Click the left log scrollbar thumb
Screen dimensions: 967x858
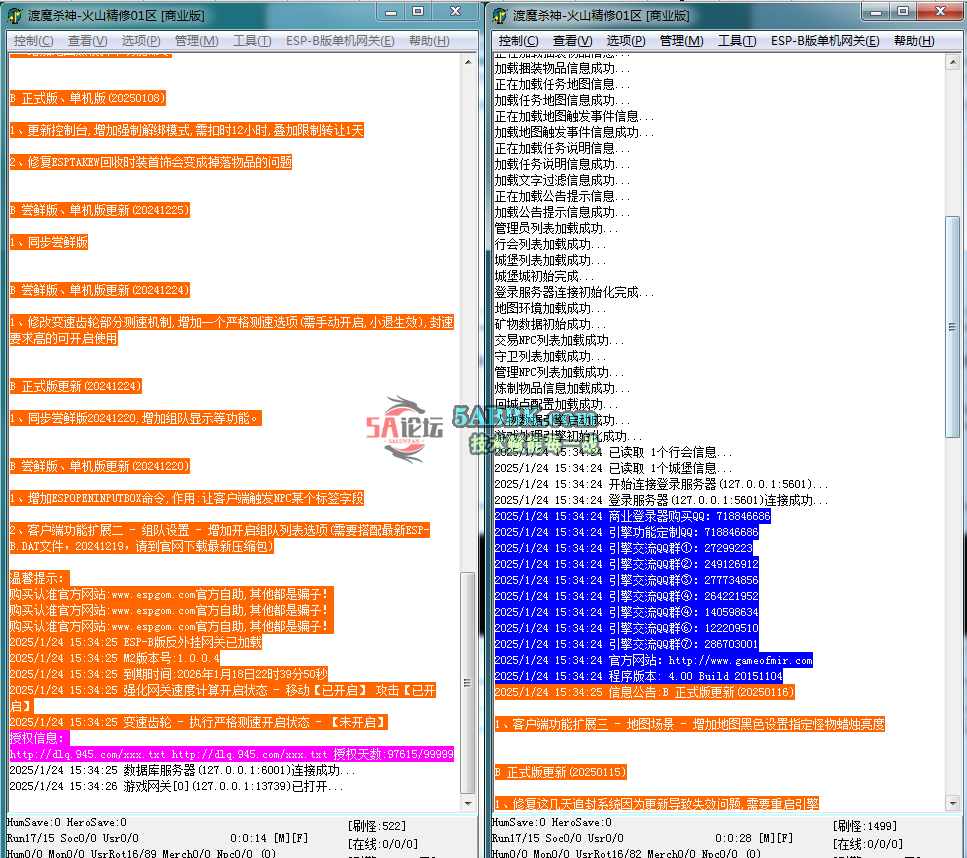click(468, 683)
